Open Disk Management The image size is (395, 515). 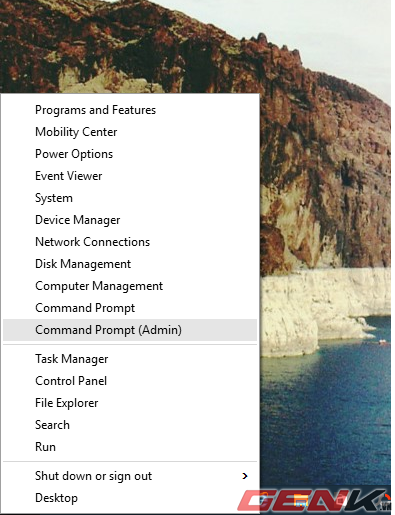point(130,264)
